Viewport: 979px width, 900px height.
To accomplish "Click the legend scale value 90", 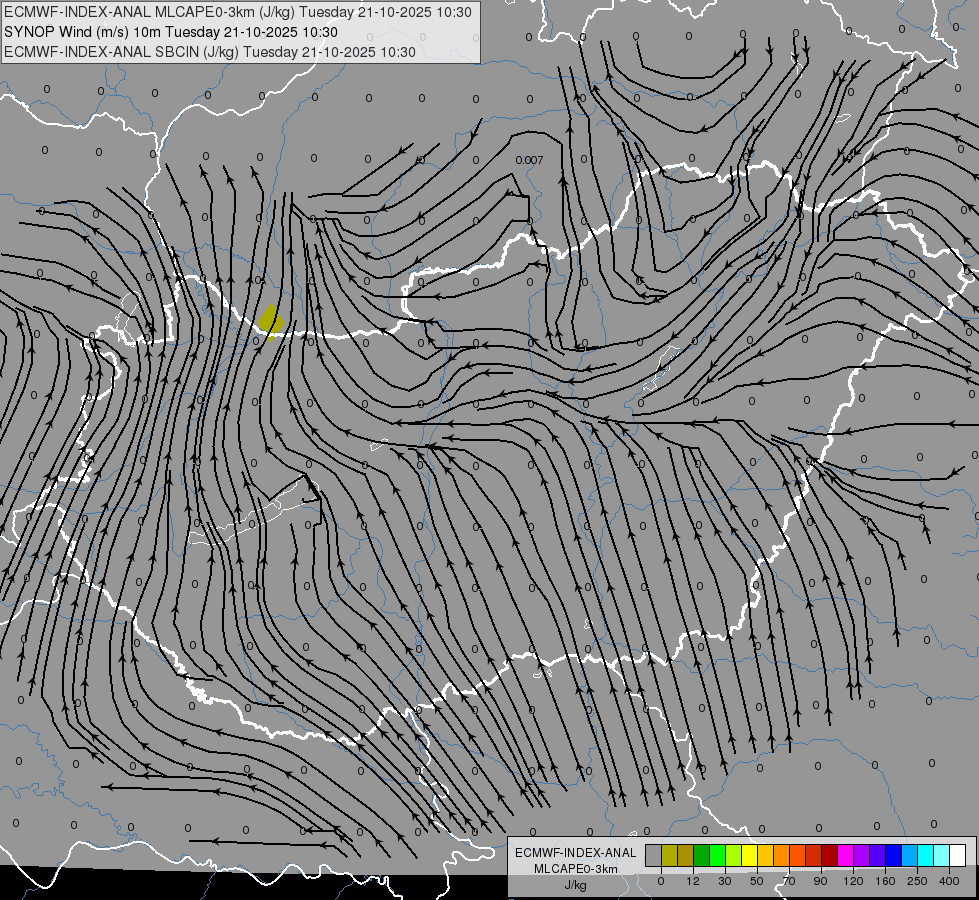I will [x=821, y=881].
